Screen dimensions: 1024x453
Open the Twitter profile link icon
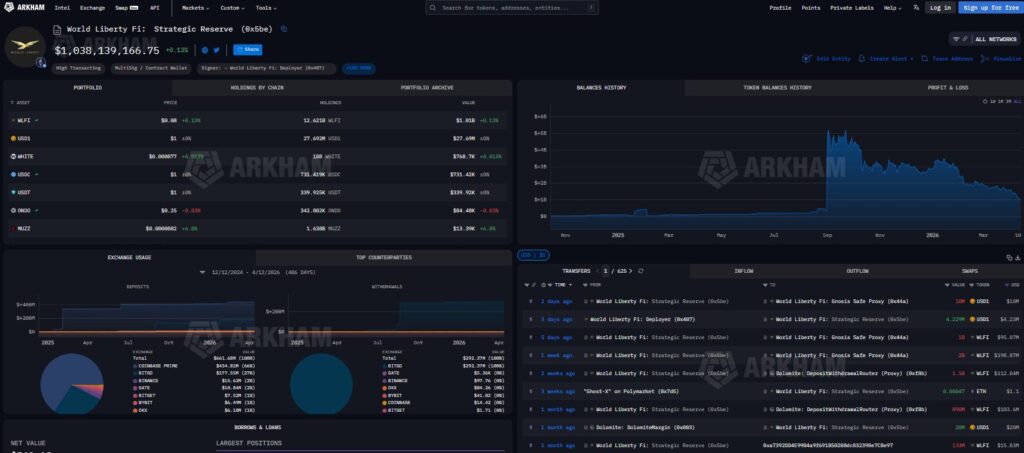[216, 49]
